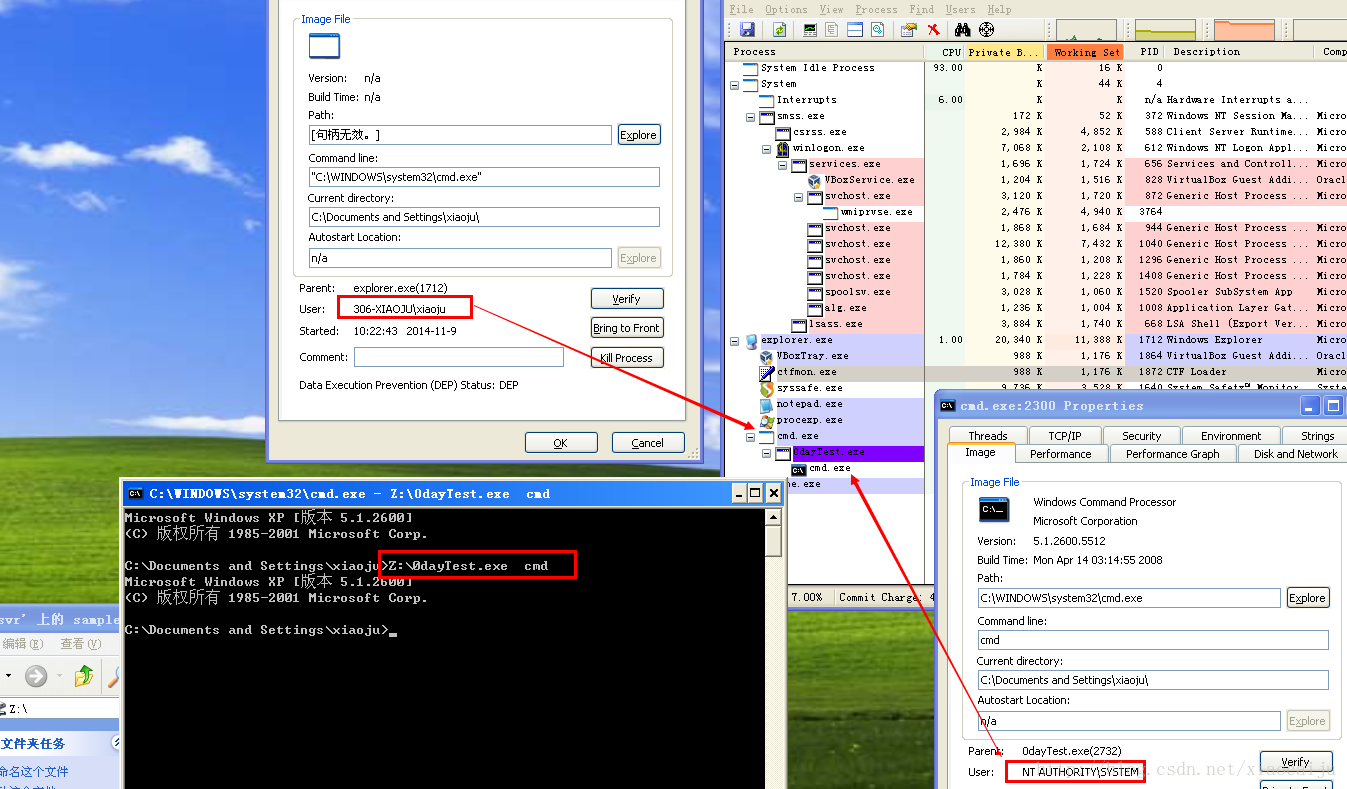The image size is (1347, 789).
Task: Click the command prompt scrollbar up arrow
Action: tap(774, 517)
